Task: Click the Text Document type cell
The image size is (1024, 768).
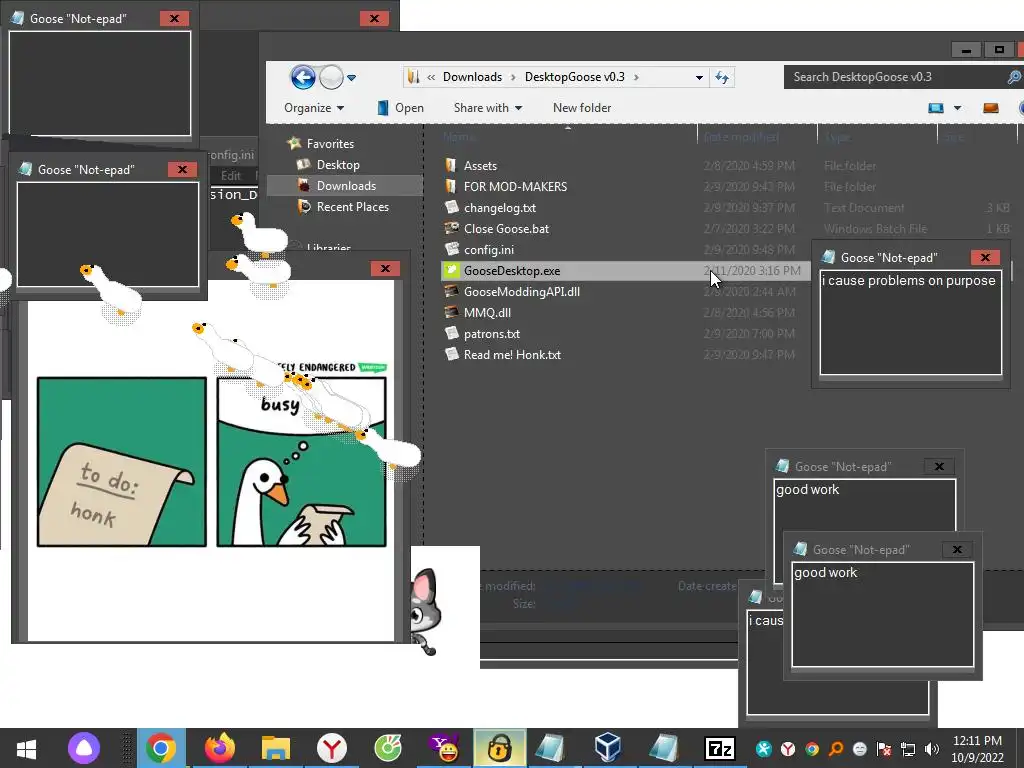Action: coord(864,208)
